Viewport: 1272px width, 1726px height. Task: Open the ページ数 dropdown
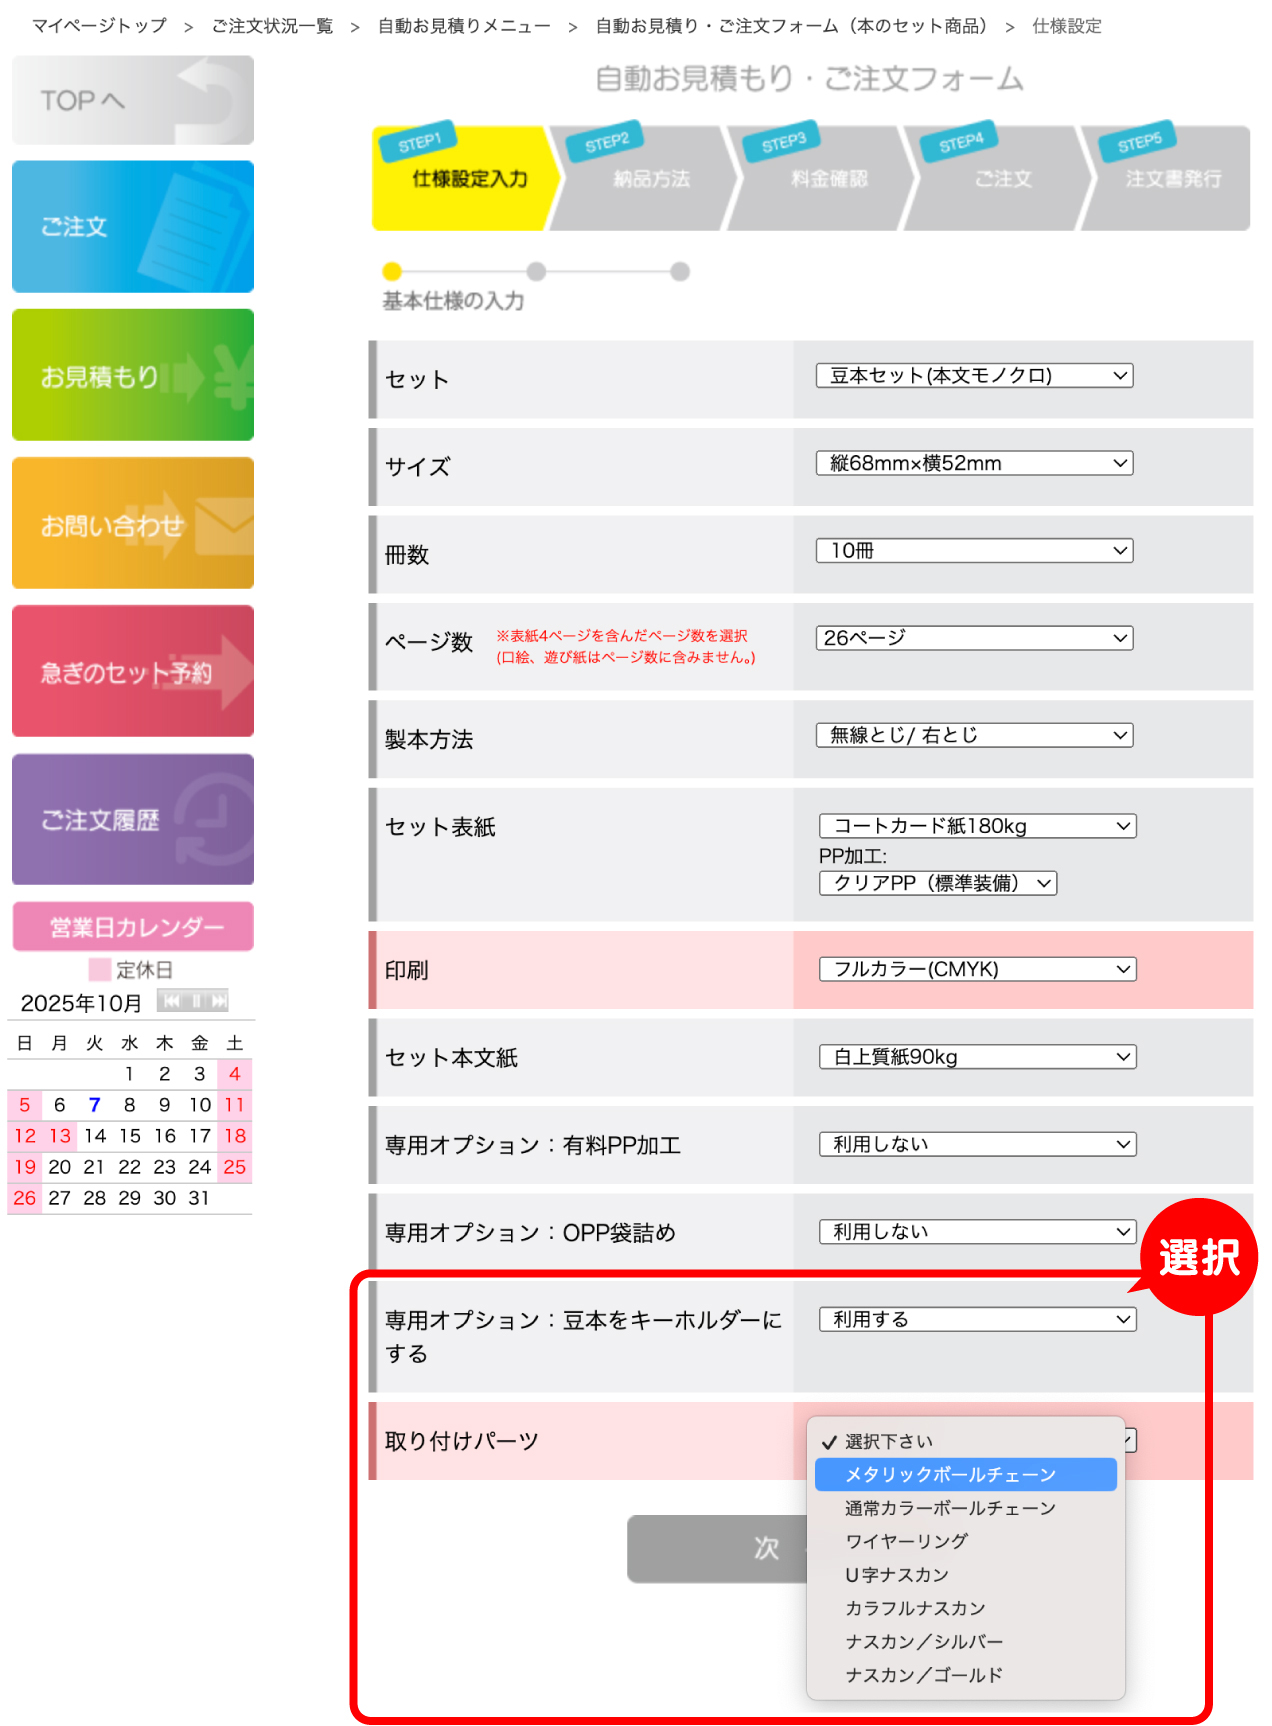point(974,638)
